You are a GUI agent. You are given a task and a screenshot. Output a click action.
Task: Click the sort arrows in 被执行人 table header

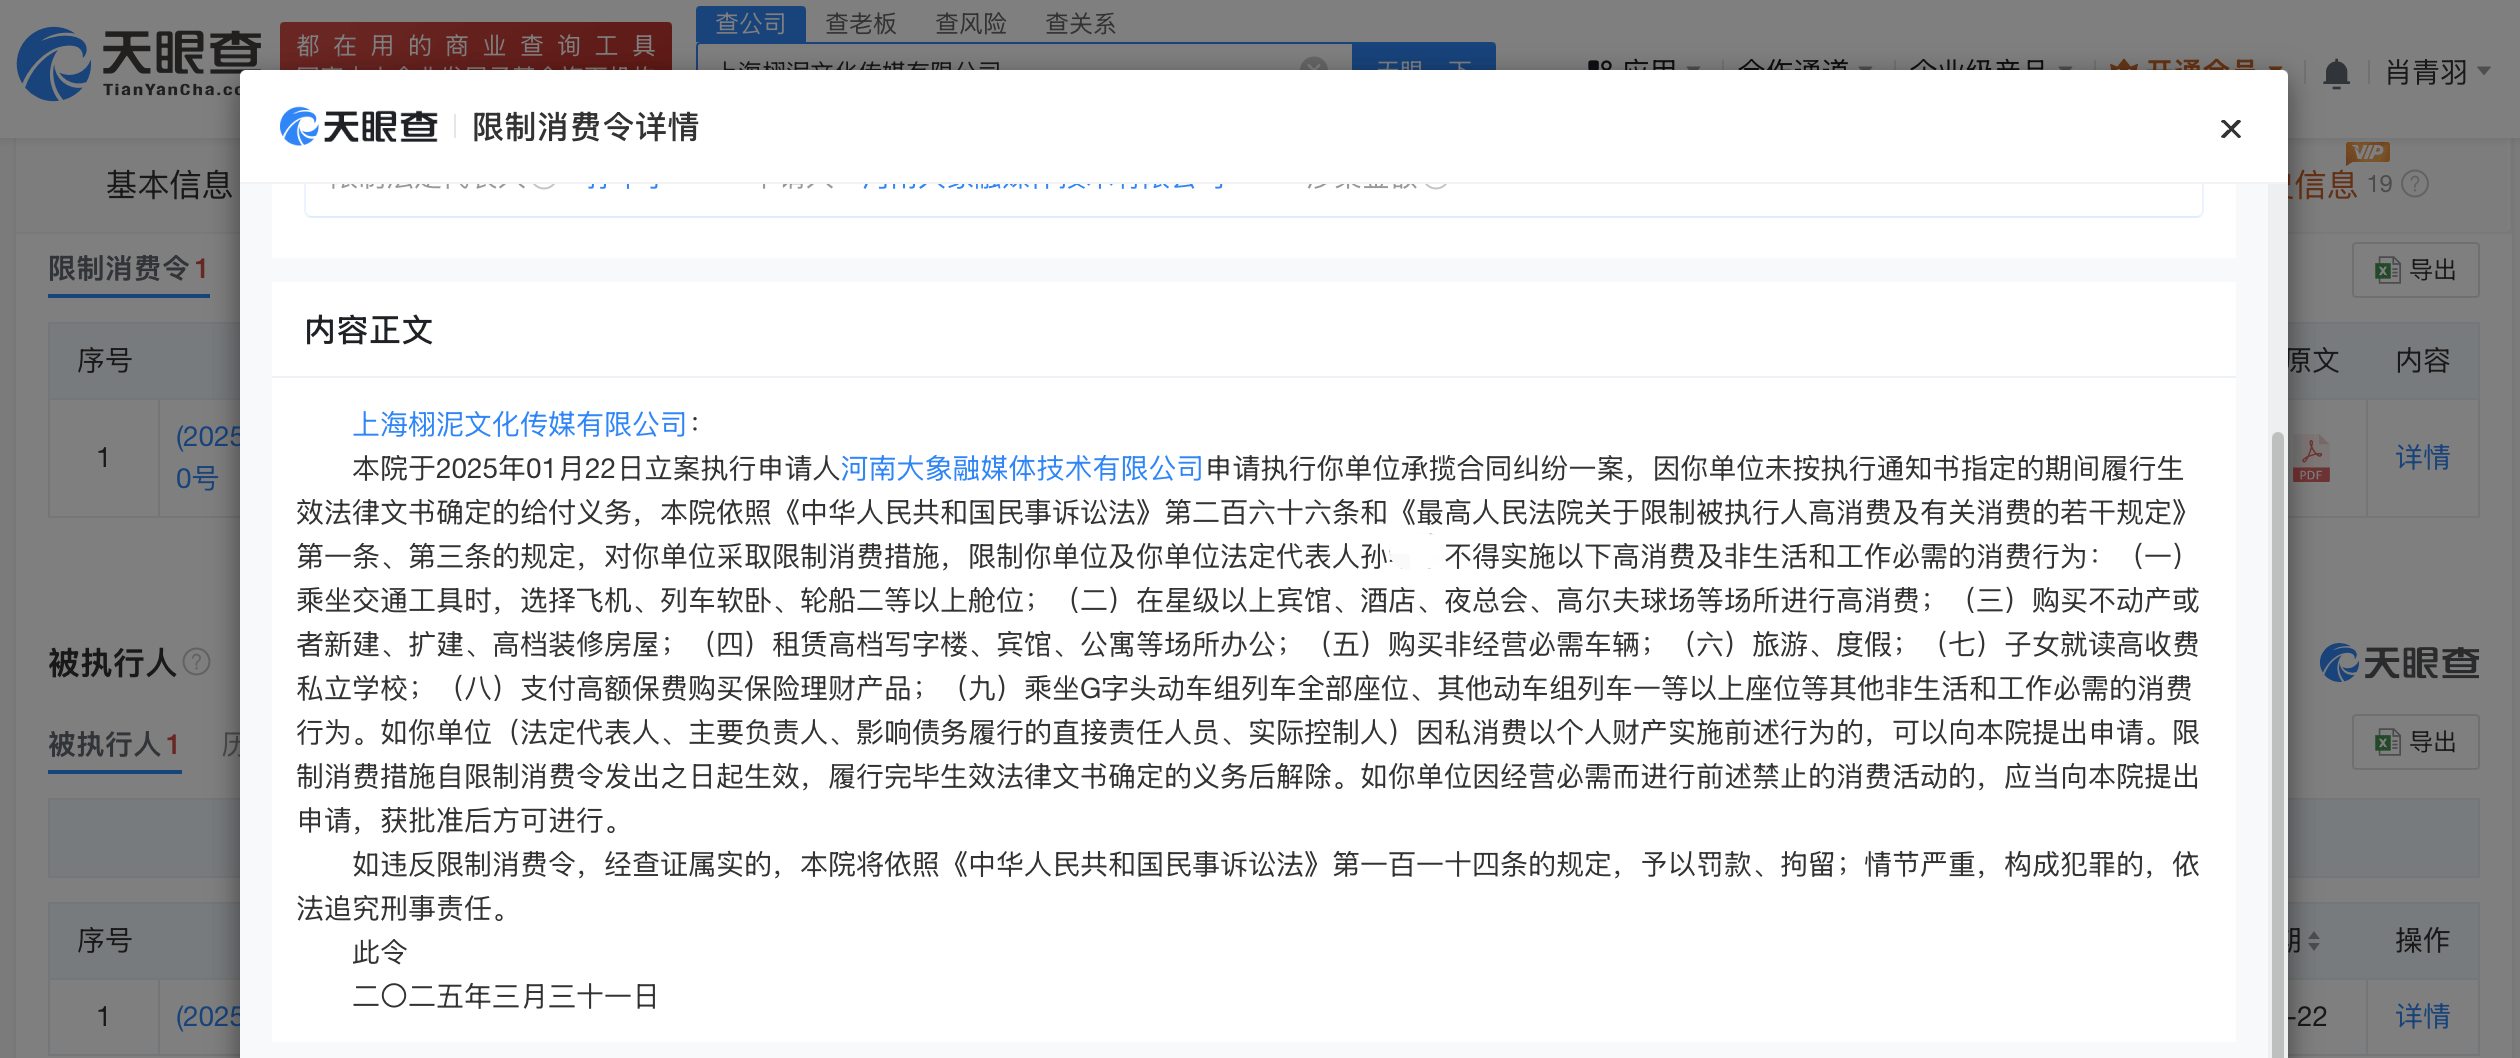pyautogui.click(x=2313, y=940)
